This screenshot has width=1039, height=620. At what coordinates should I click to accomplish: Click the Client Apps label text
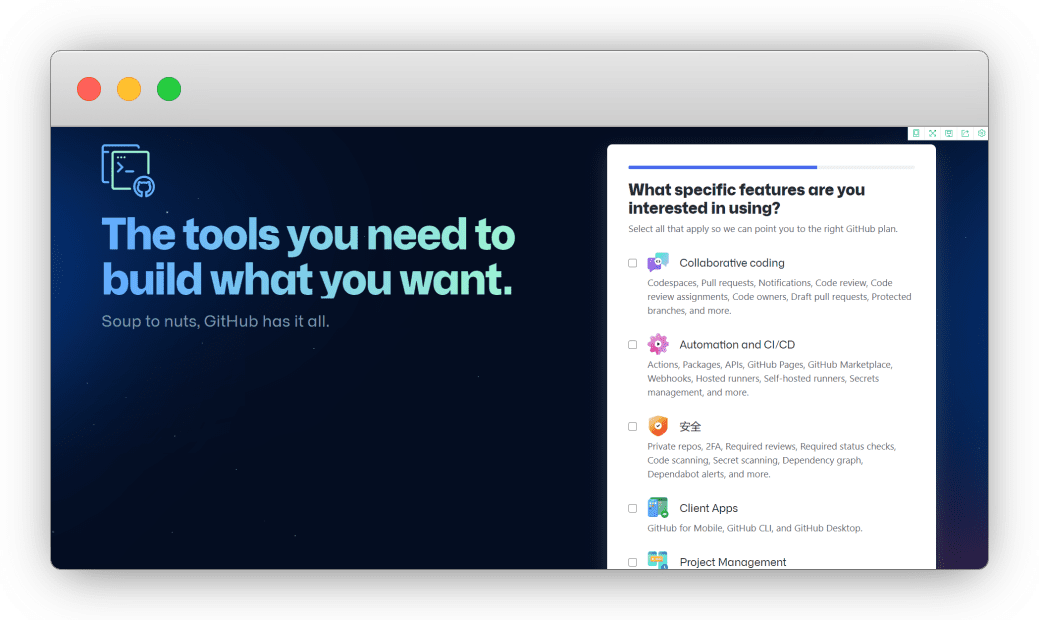(708, 508)
